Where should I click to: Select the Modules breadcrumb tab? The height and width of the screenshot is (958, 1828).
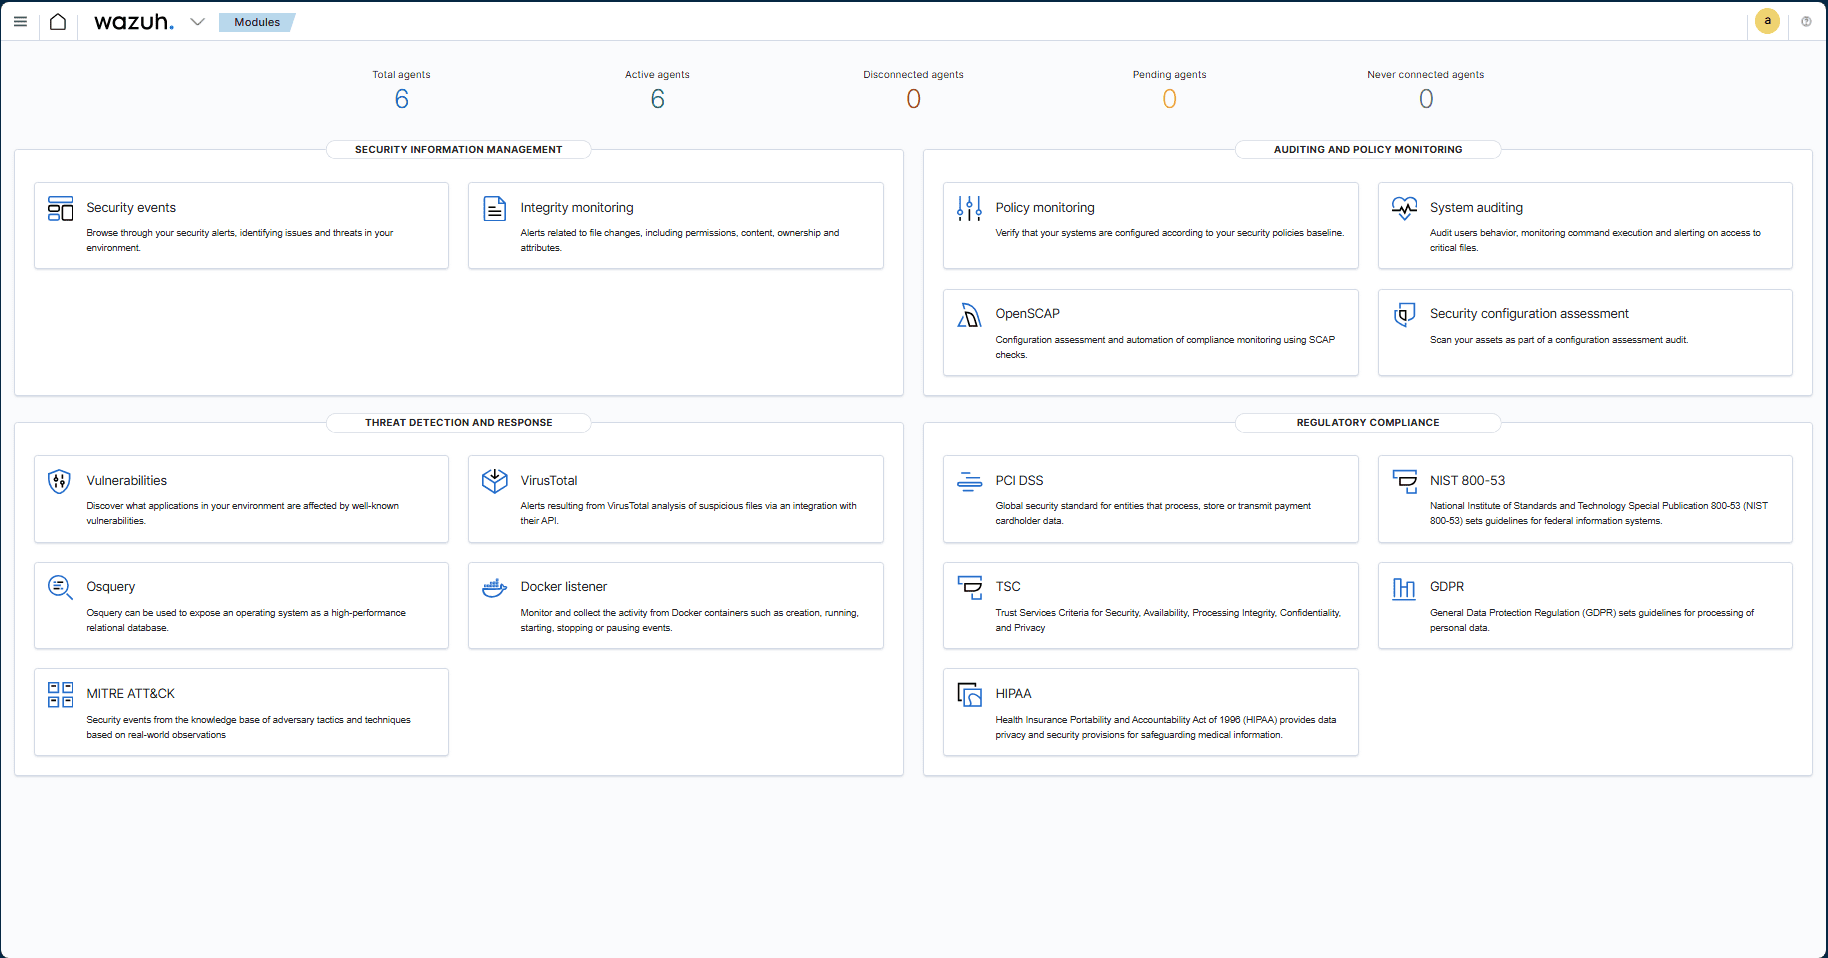[x=257, y=22]
